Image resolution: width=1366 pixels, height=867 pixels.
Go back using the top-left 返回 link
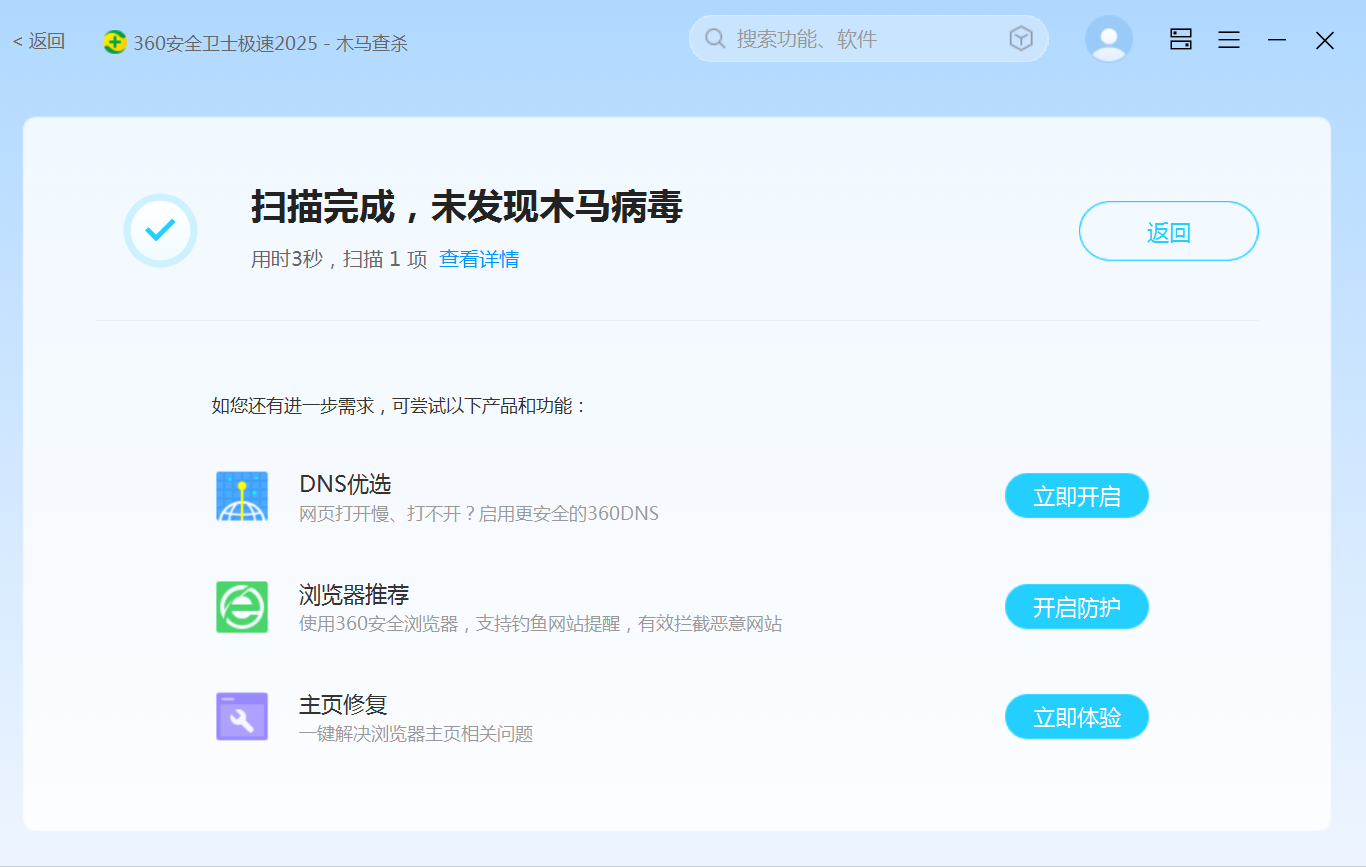(x=39, y=42)
